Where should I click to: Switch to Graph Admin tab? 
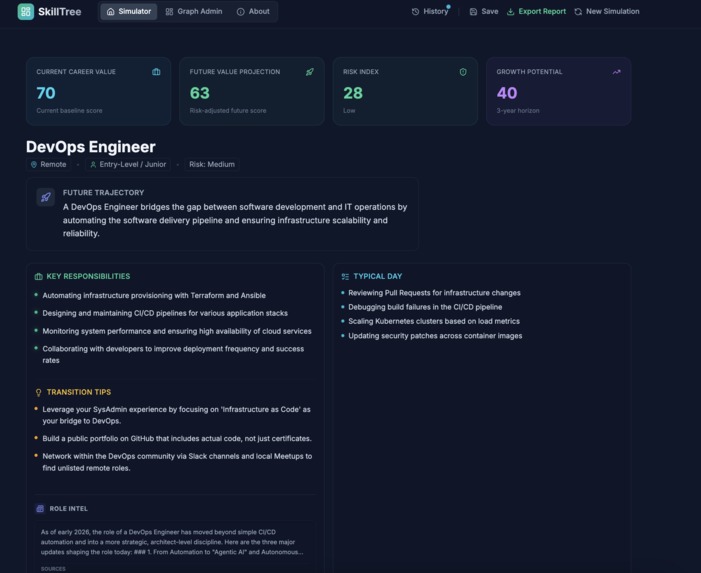tap(194, 12)
